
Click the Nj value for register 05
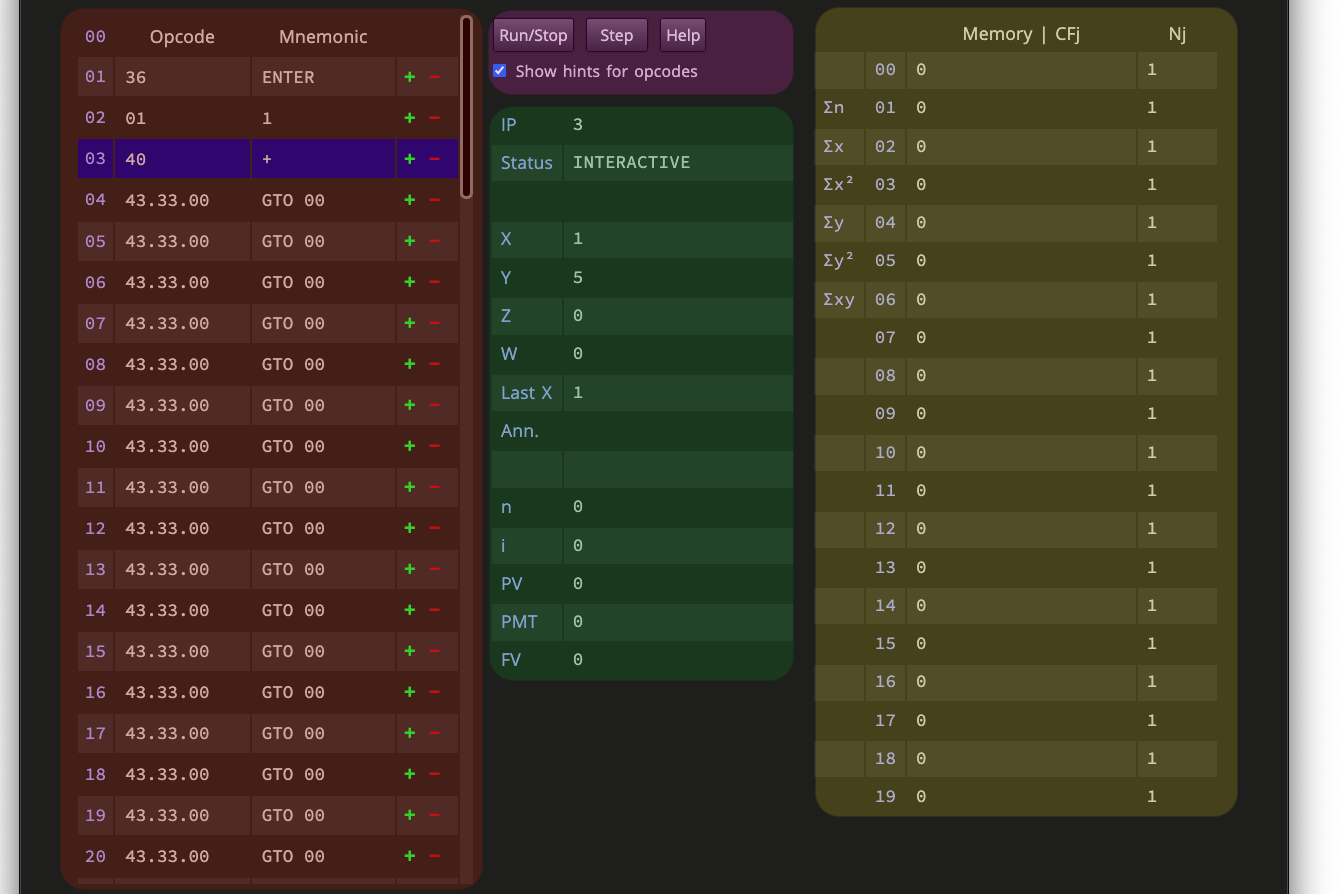click(1177, 261)
